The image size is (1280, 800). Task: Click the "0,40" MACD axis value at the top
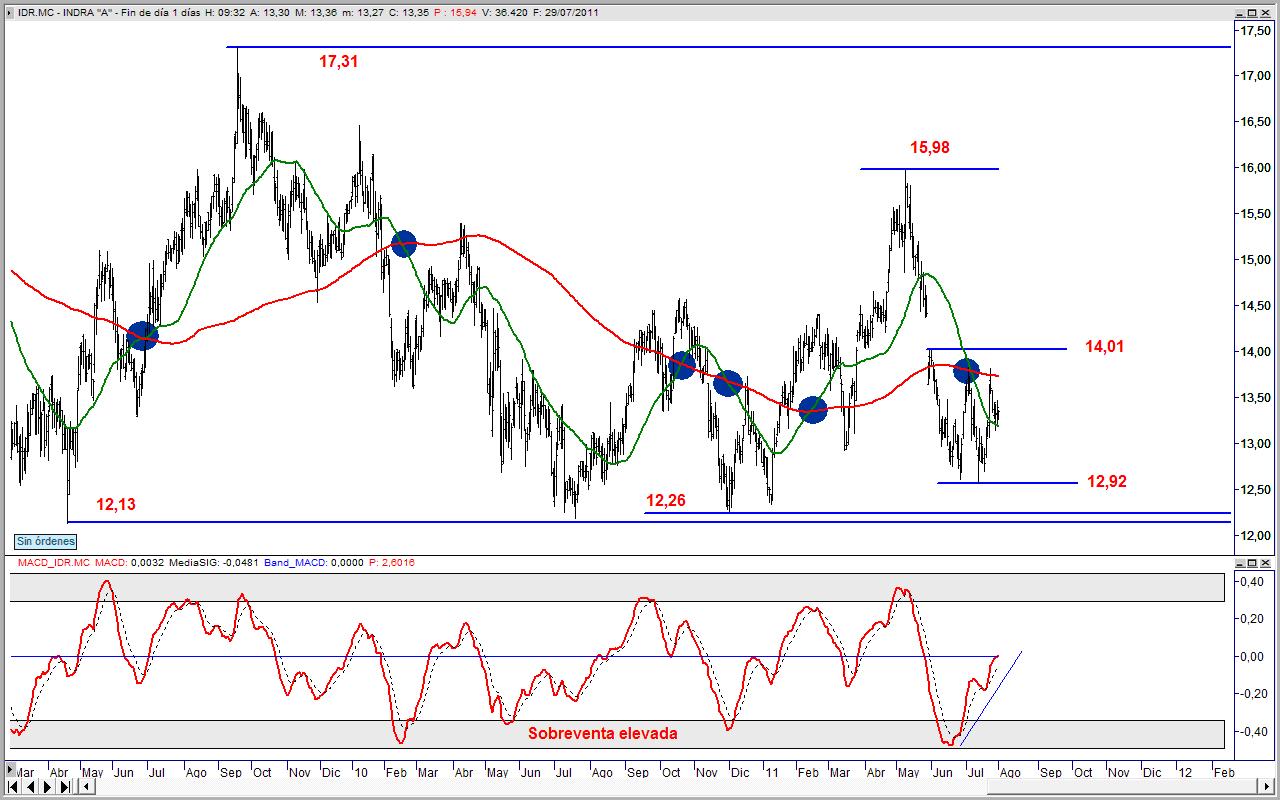(1254, 582)
